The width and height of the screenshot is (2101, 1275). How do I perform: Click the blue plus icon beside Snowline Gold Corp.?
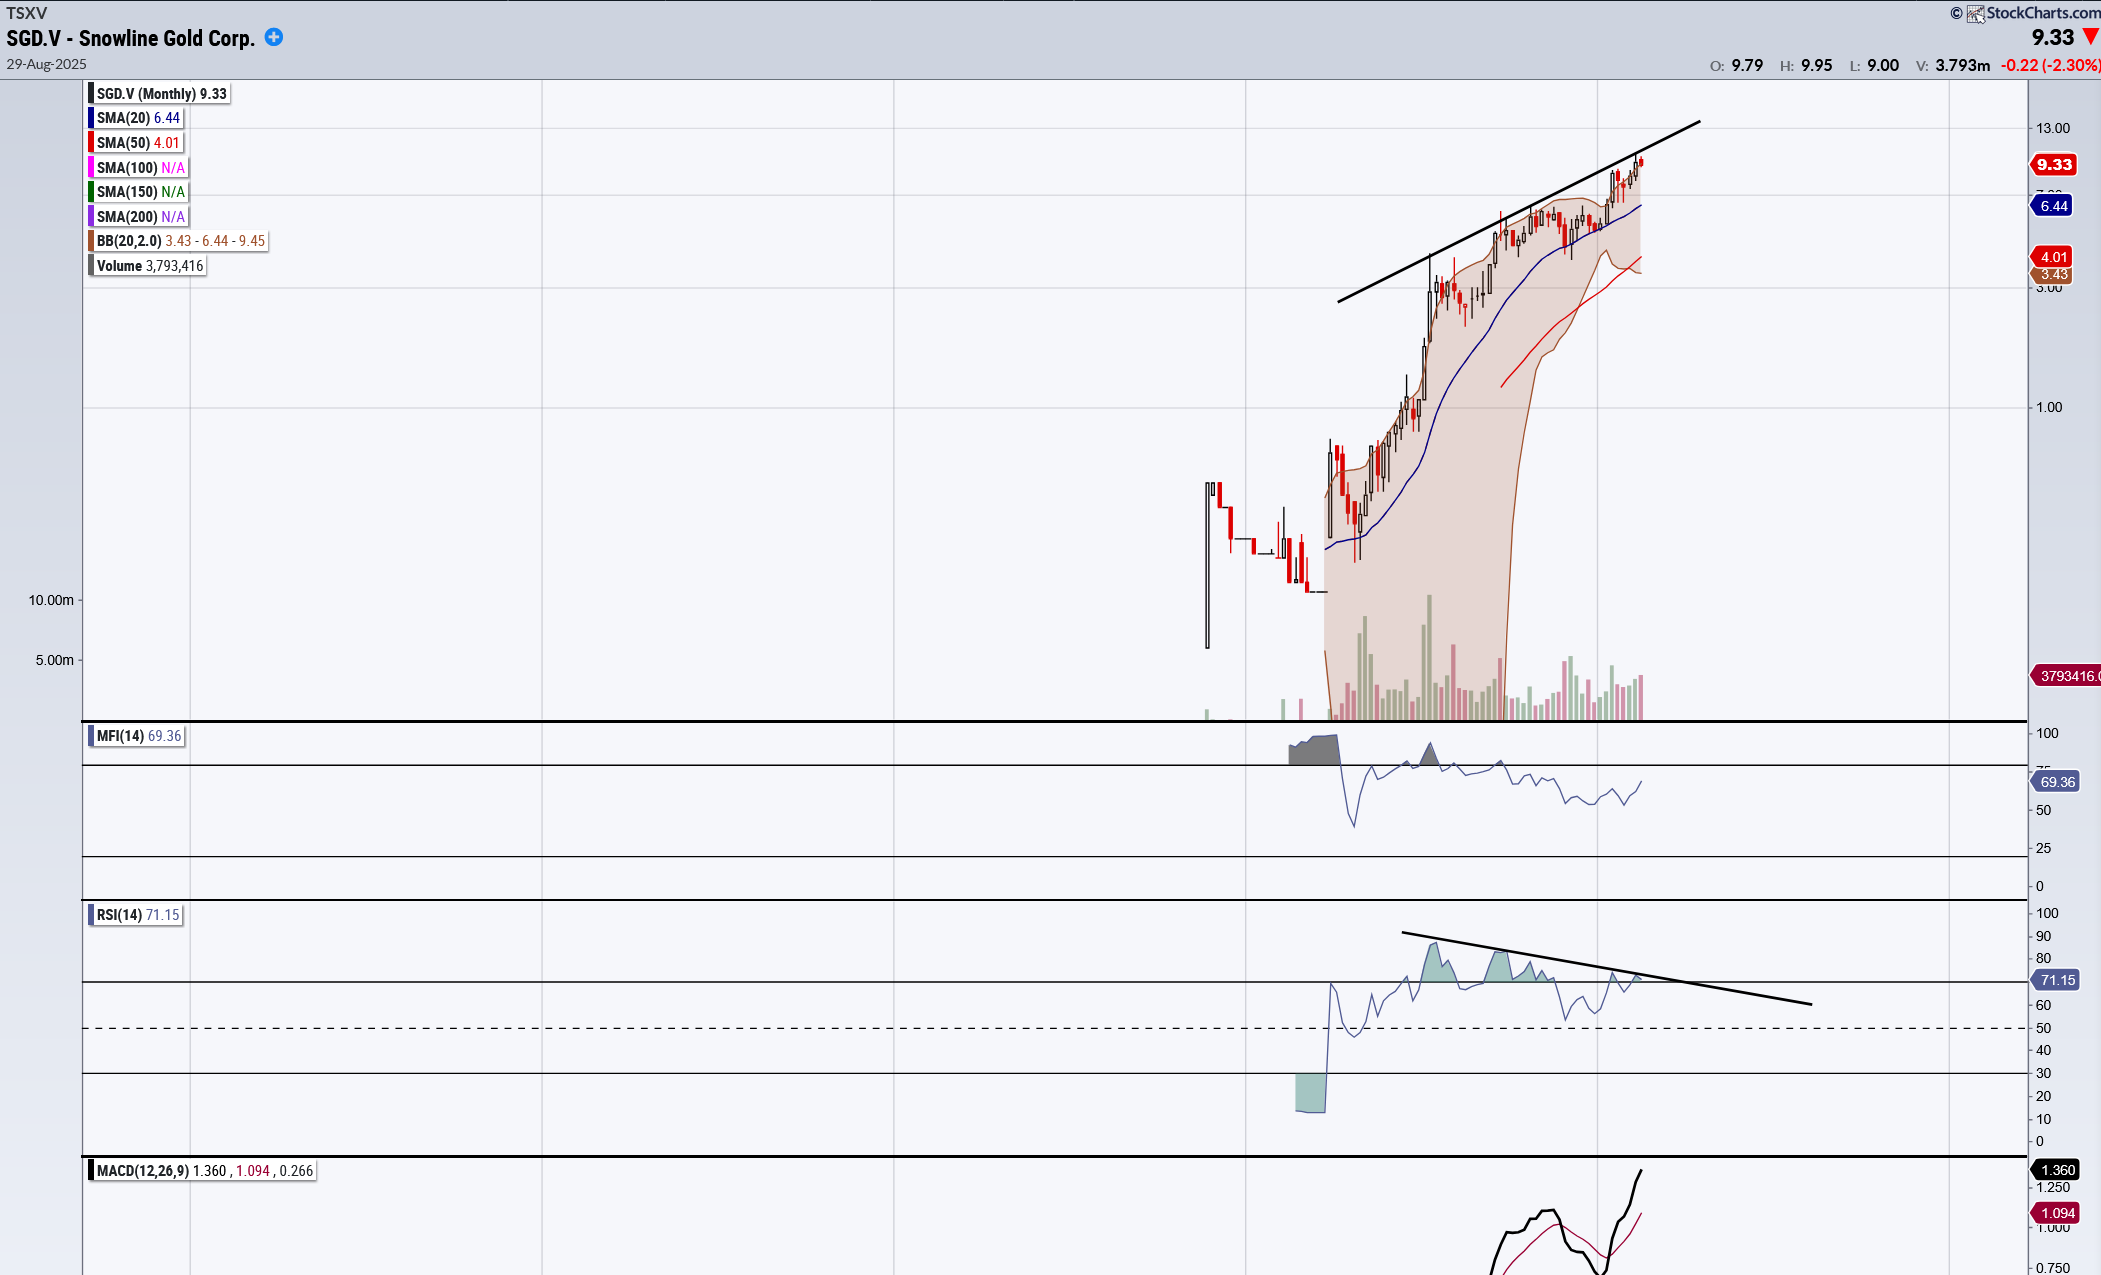273,37
